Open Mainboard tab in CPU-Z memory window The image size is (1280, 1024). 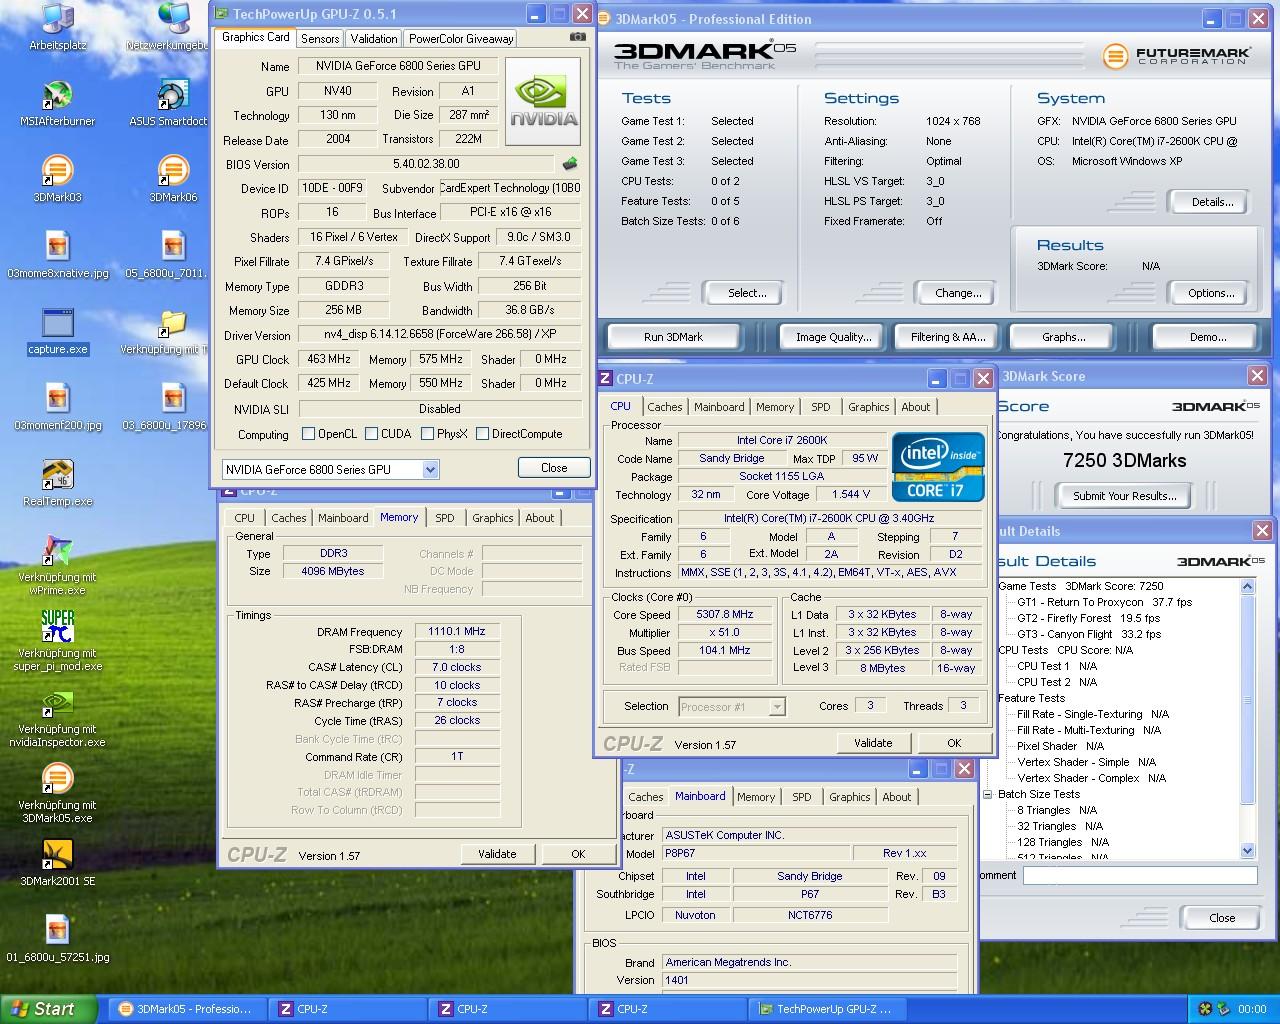tap(343, 518)
